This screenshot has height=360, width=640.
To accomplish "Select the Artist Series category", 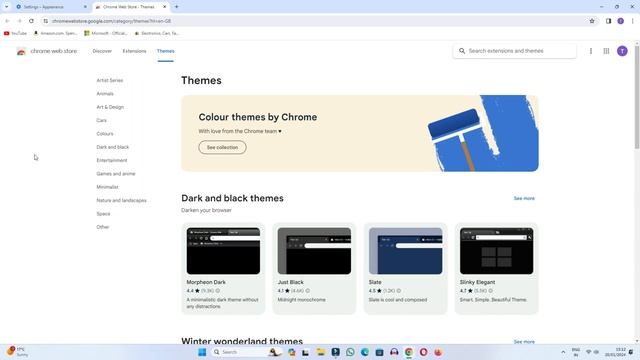I will pyautogui.click(x=110, y=80).
